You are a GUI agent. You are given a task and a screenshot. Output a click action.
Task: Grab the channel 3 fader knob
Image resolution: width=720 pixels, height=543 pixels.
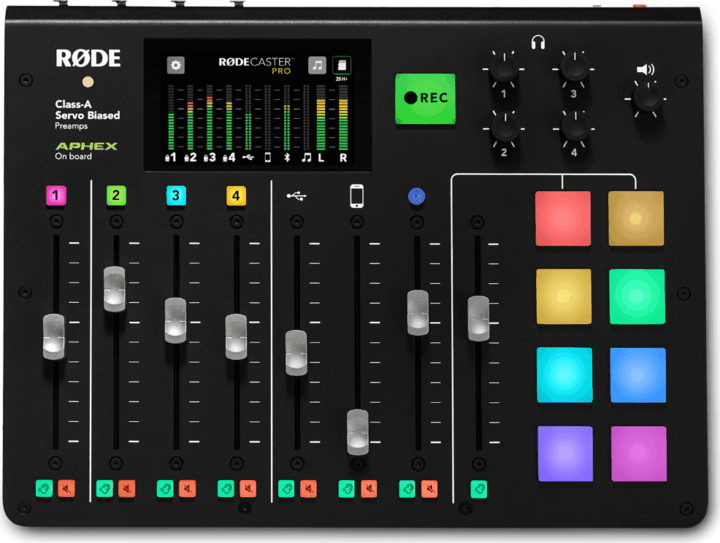(175, 320)
